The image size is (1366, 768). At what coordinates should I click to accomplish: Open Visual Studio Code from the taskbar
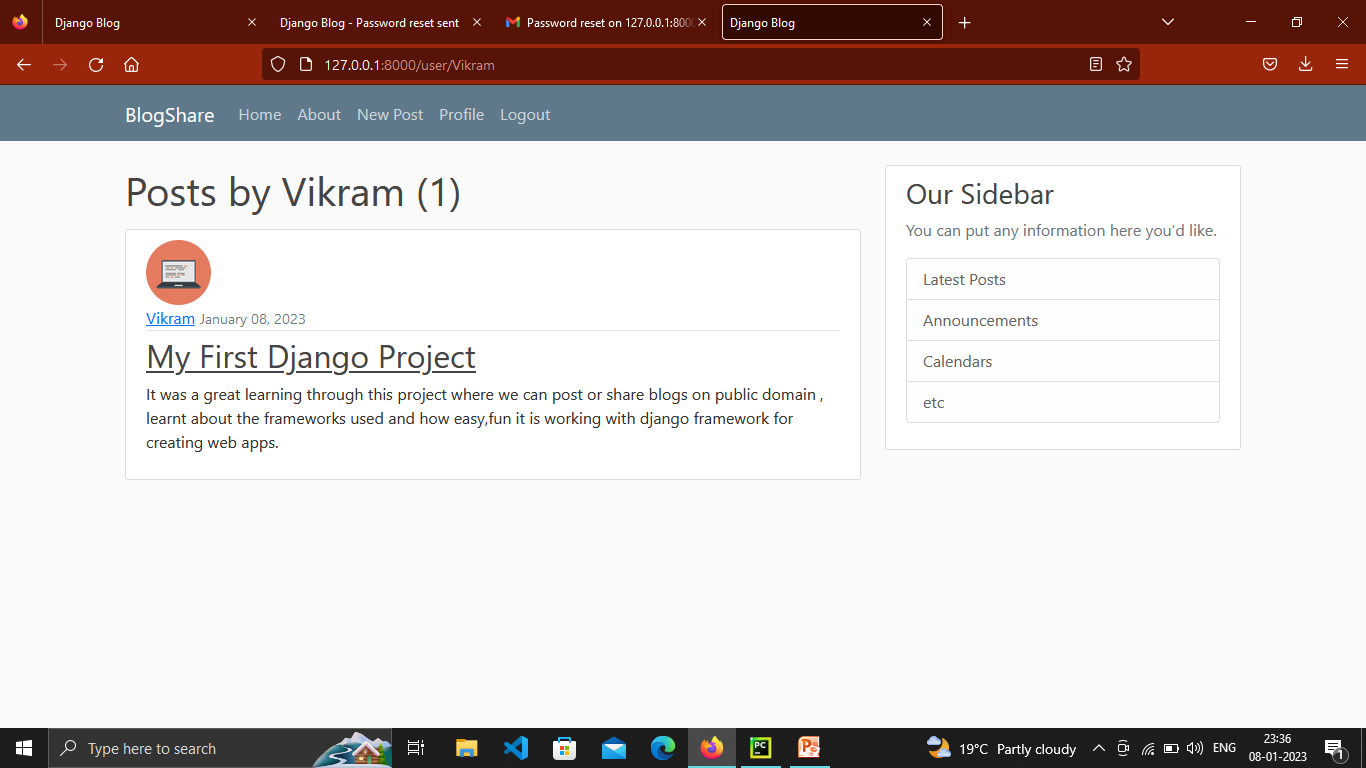pyautogui.click(x=516, y=748)
